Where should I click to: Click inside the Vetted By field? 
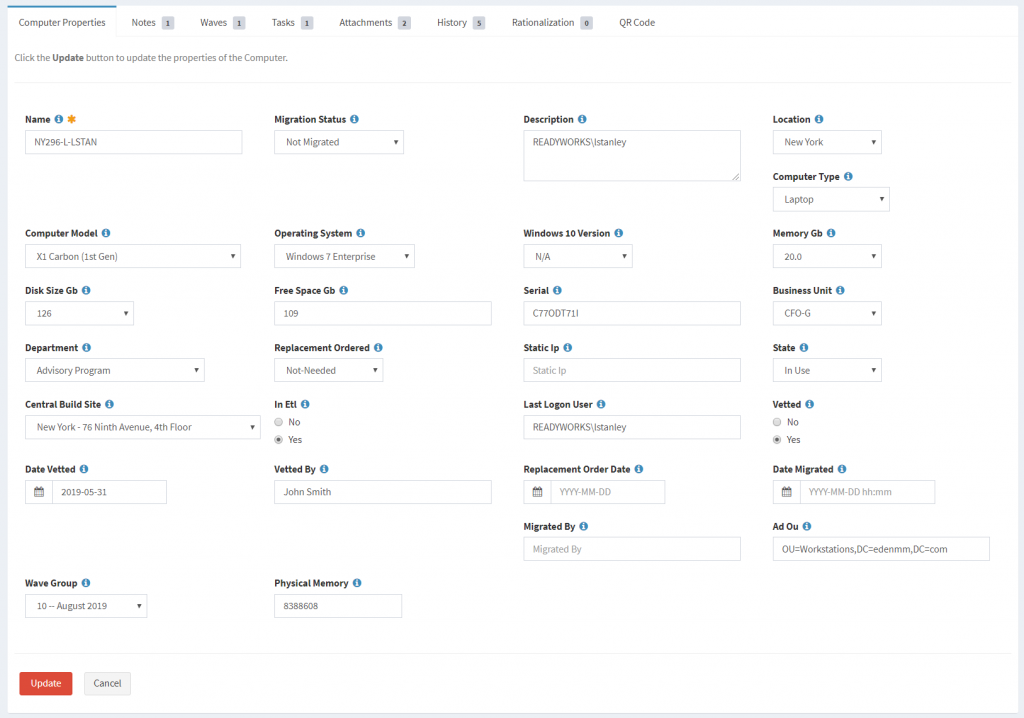pos(382,491)
